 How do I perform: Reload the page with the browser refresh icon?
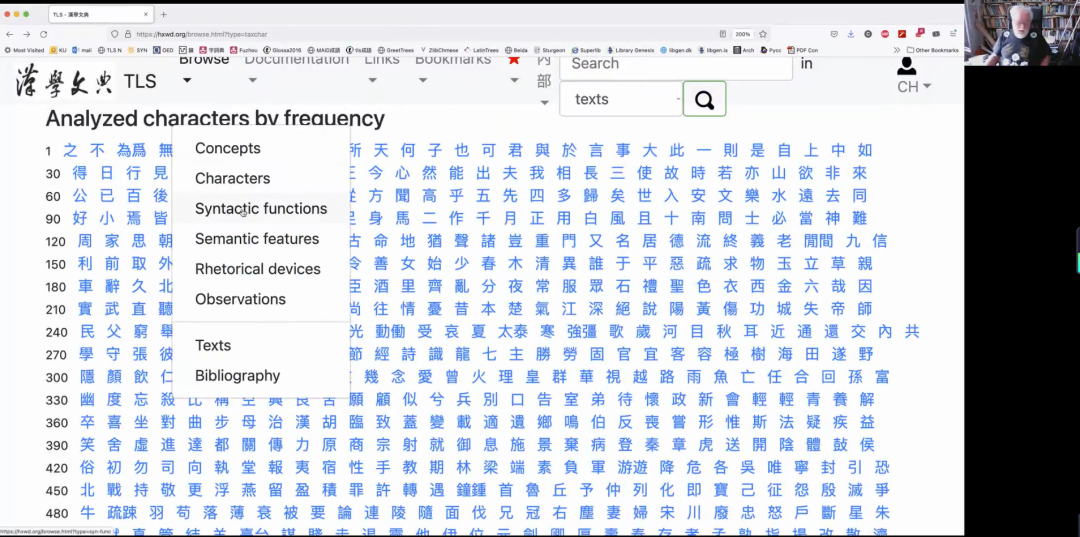tap(44, 34)
